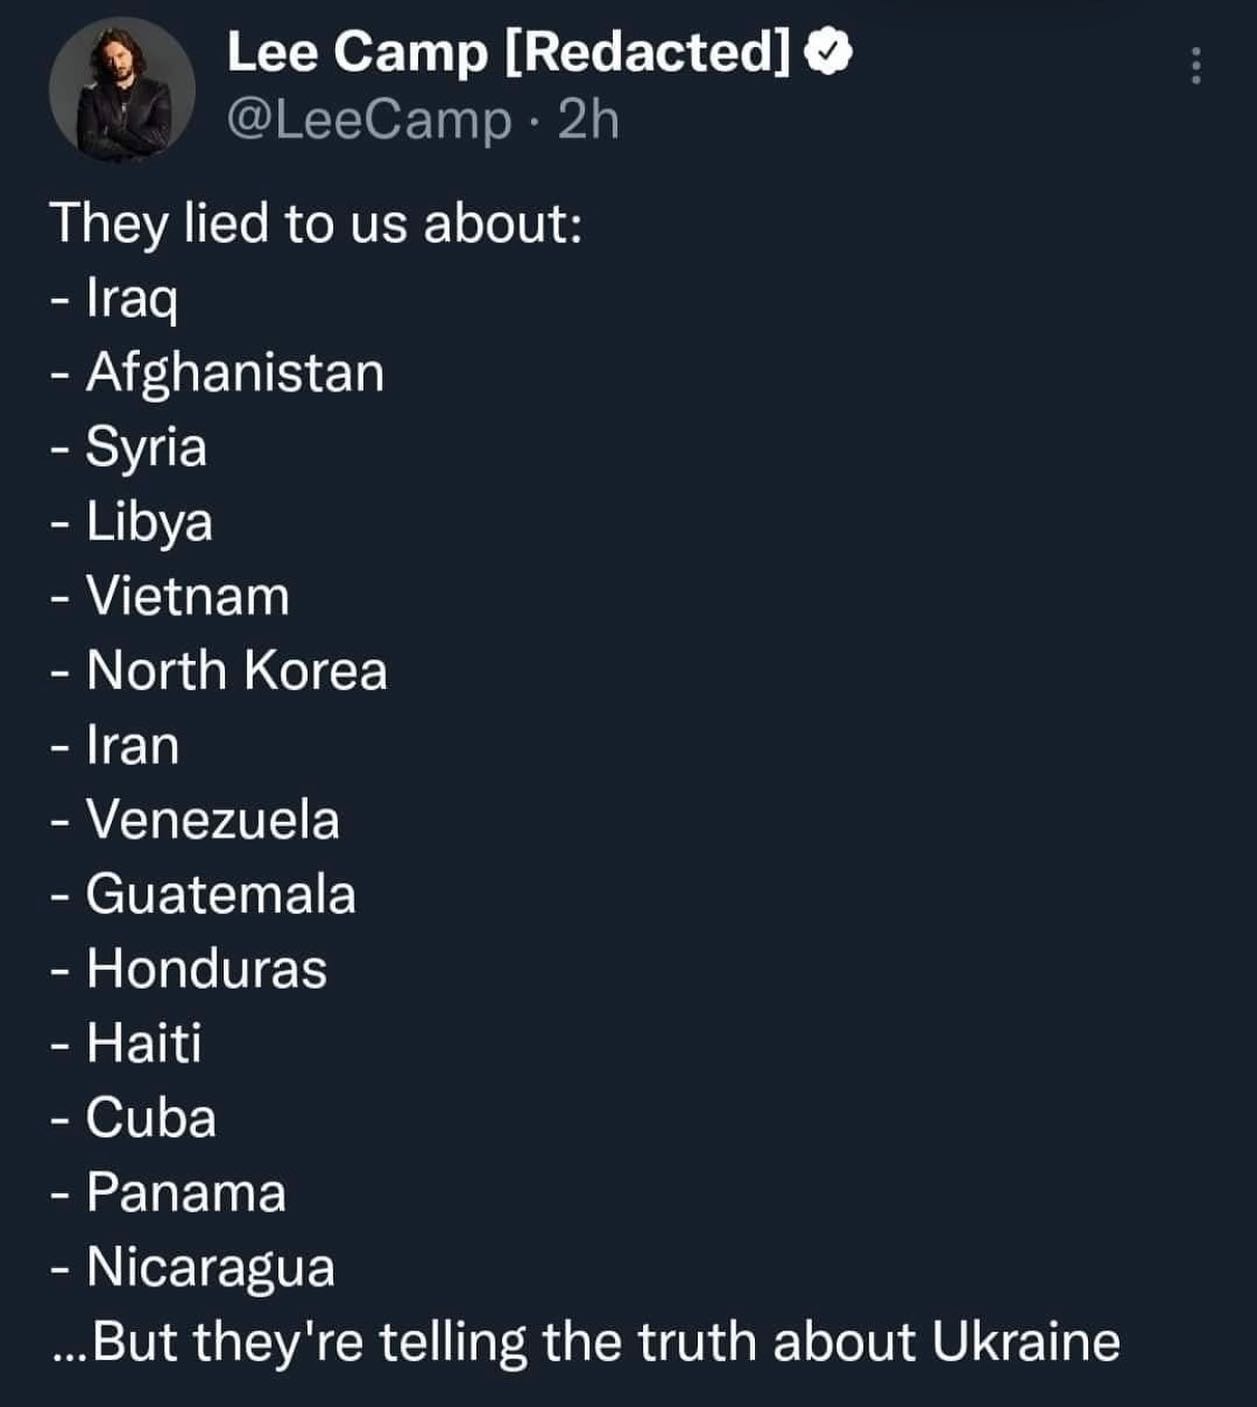
Task: Click the "They lied to us about:" line
Action: [316, 222]
